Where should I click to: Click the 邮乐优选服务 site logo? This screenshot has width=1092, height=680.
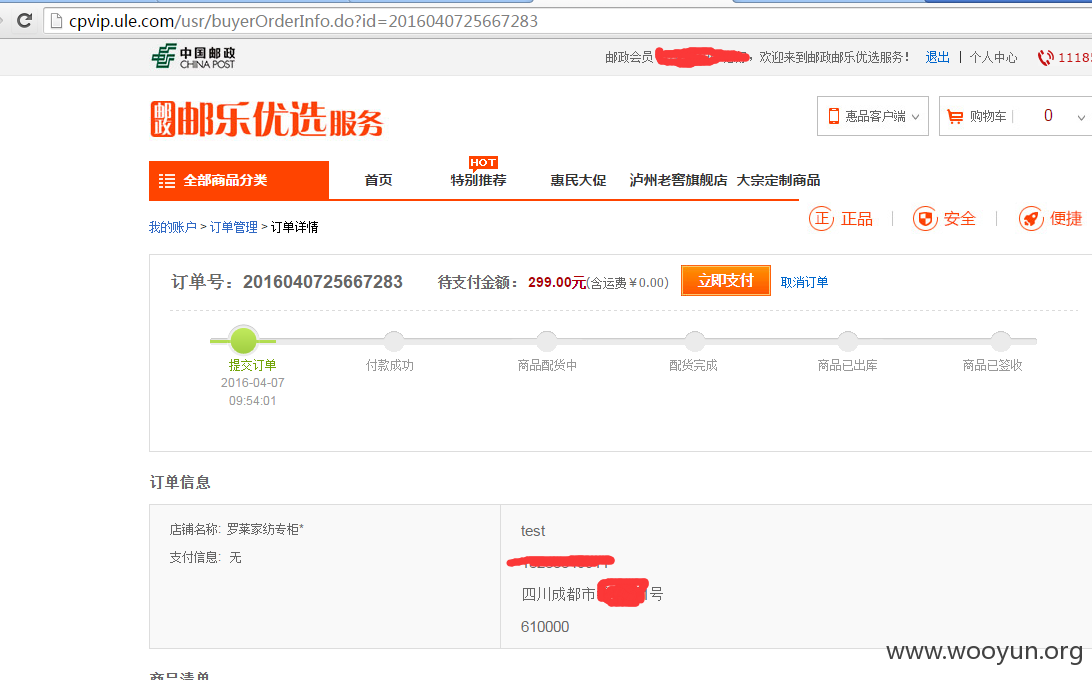267,119
